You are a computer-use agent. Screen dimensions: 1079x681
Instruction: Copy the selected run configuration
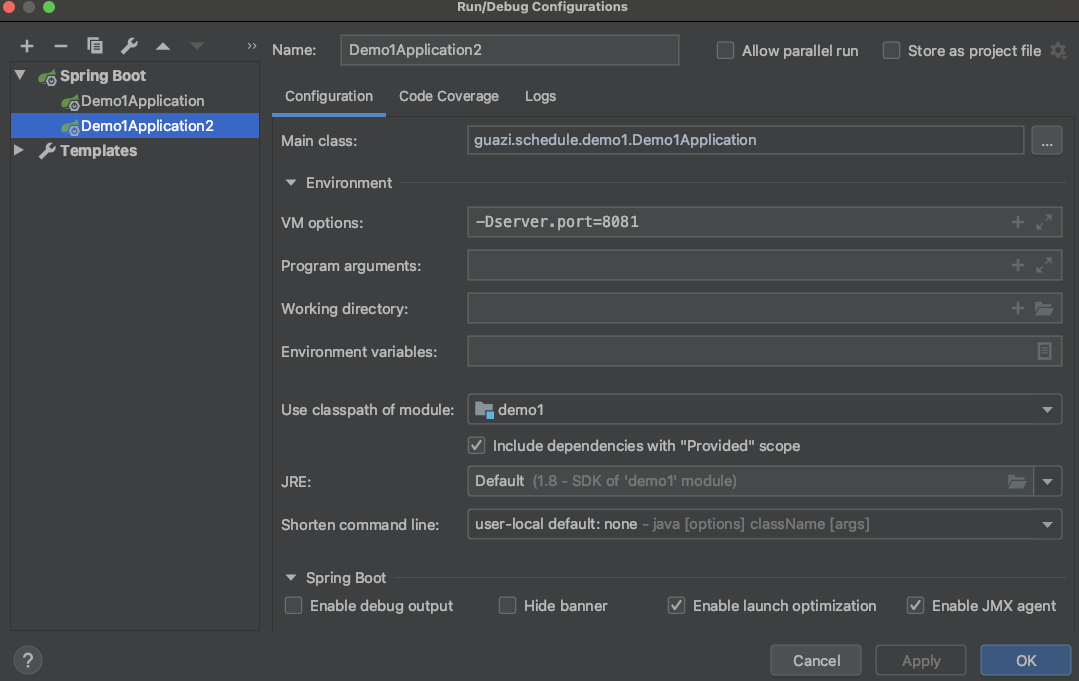94,45
